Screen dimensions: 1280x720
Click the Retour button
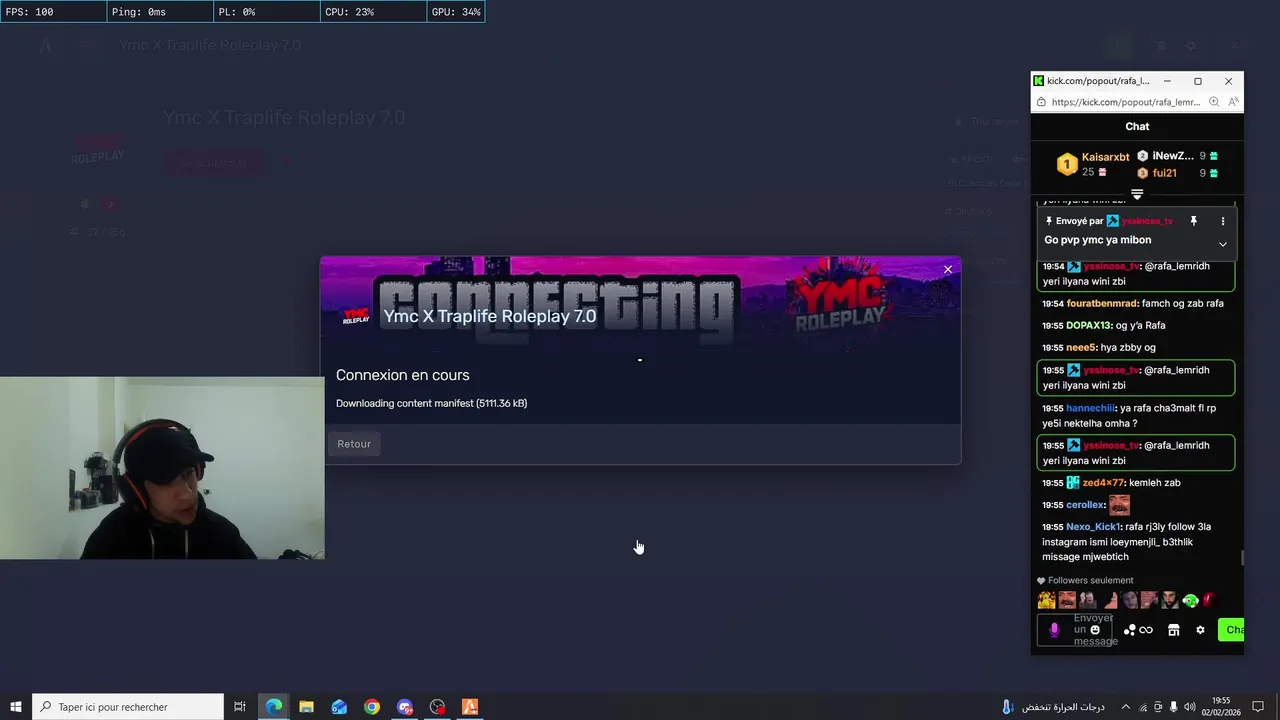[354, 444]
